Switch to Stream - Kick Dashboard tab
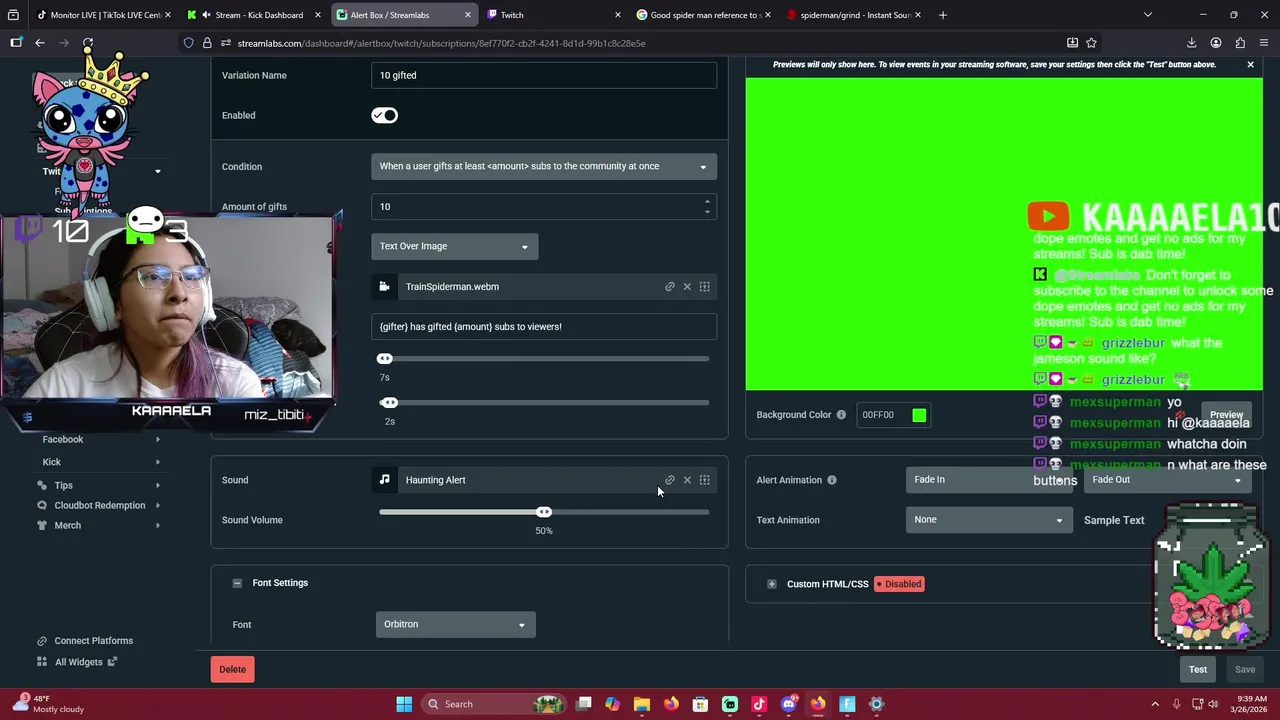Image resolution: width=1280 pixels, height=720 pixels. [x=254, y=15]
